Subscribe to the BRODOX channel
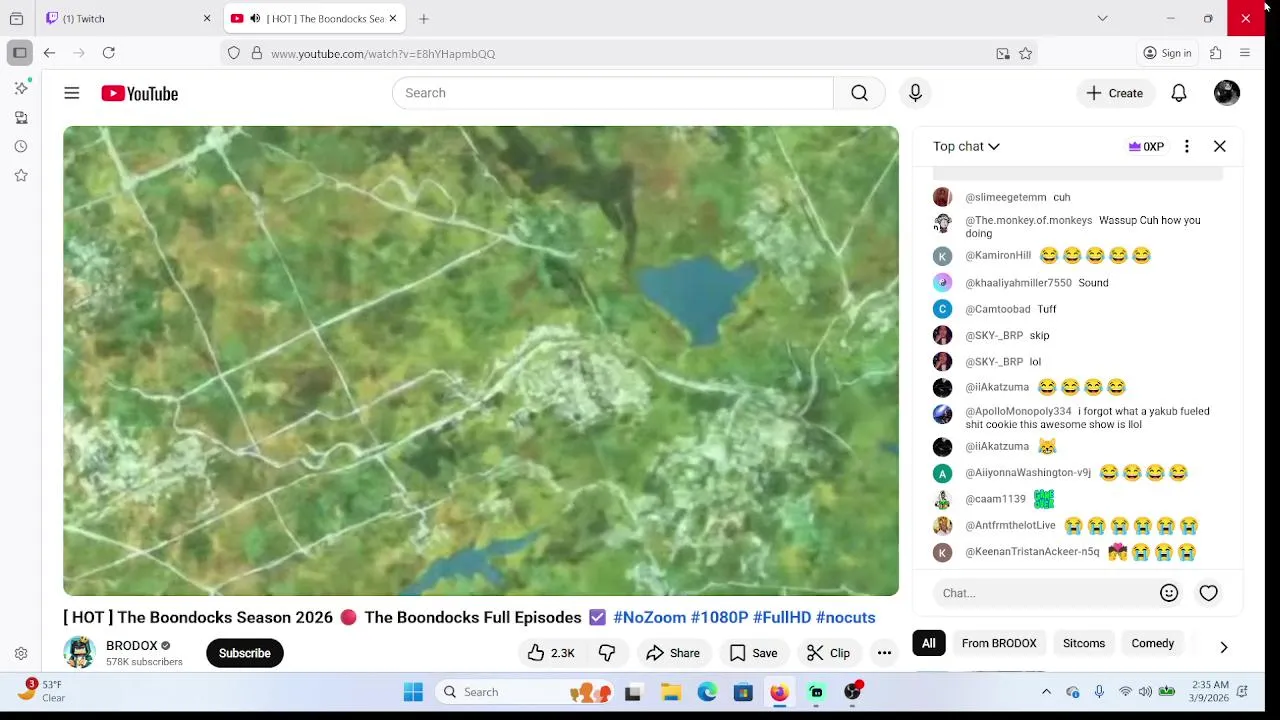Viewport: 1280px width, 720px height. click(245, 653)
